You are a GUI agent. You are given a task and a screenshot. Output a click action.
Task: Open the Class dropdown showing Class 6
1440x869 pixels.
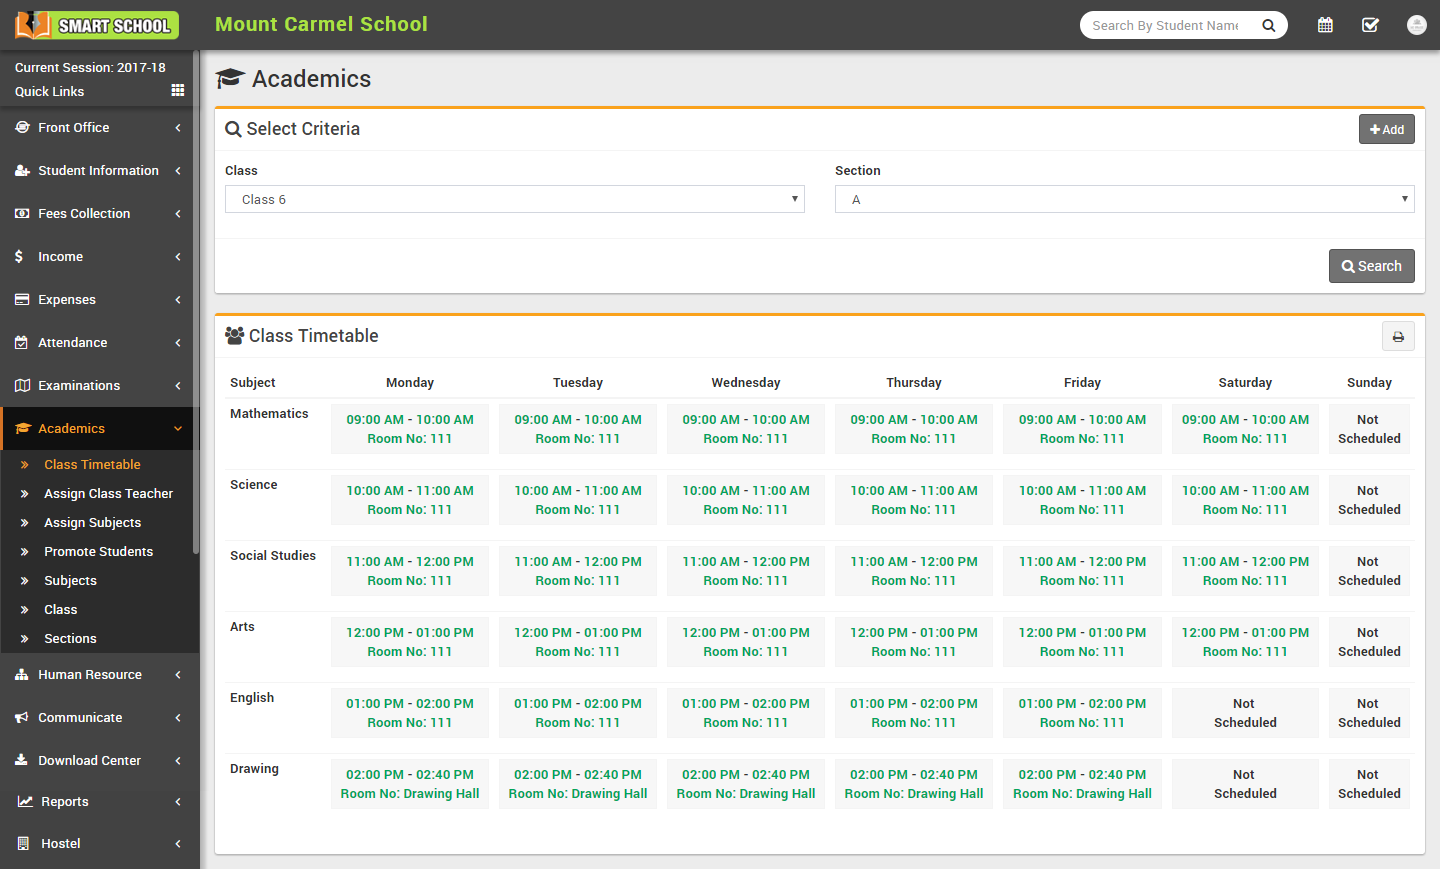514,199
